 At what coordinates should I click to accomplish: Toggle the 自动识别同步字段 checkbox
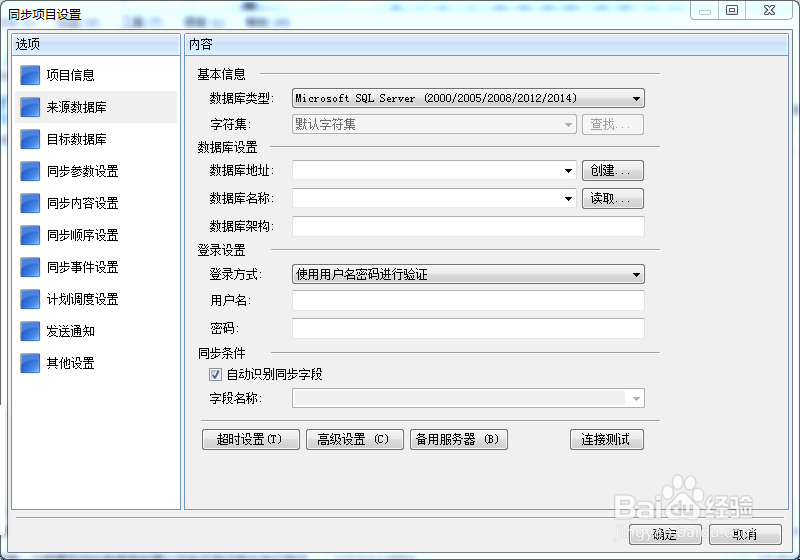click(x=215, y=375)
